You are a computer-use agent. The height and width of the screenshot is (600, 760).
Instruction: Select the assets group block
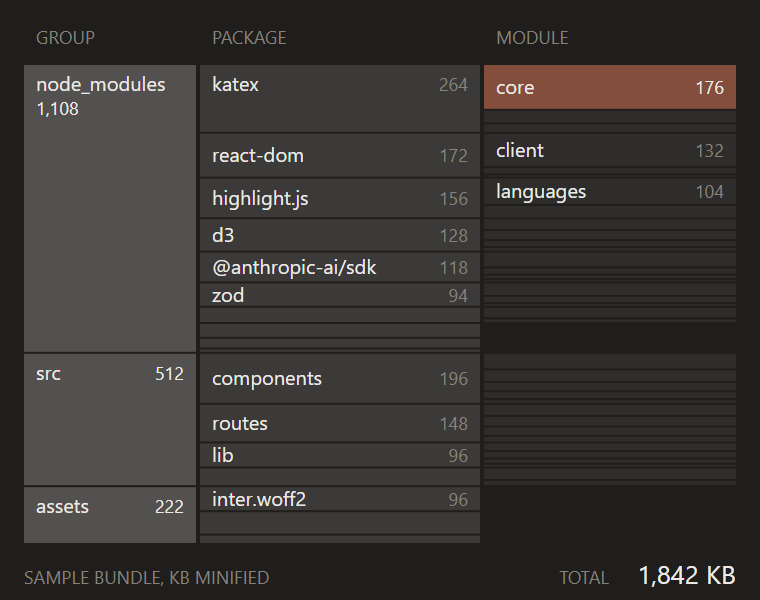click(110, 515)
